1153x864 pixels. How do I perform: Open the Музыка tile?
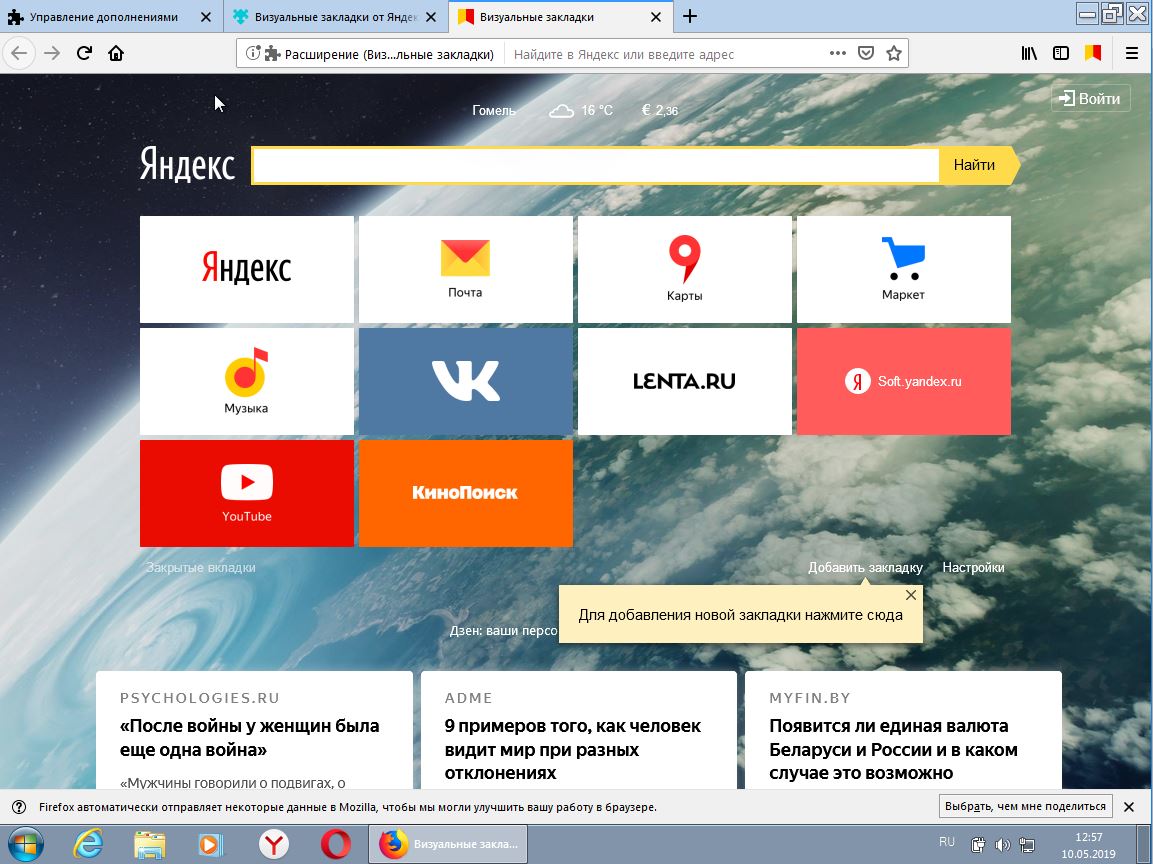246,381
